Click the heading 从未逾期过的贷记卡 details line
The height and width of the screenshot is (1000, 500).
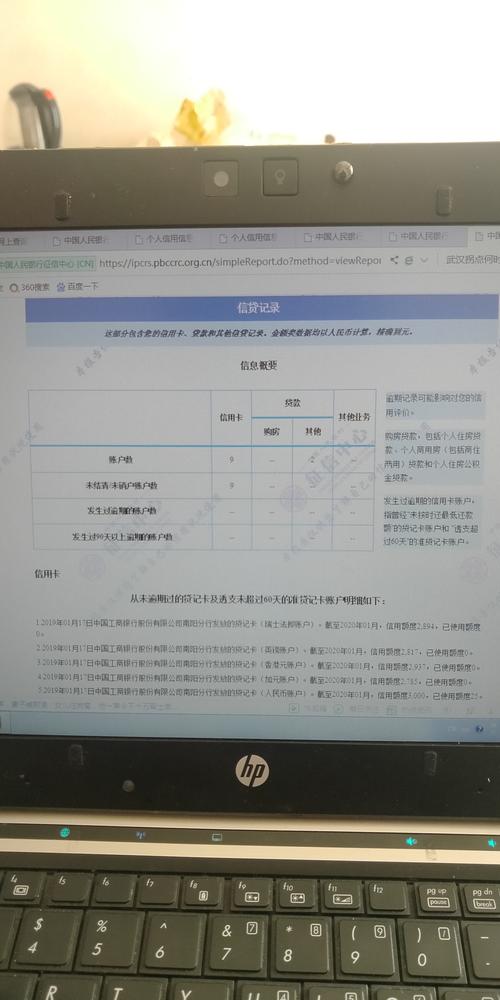point(258,600)
